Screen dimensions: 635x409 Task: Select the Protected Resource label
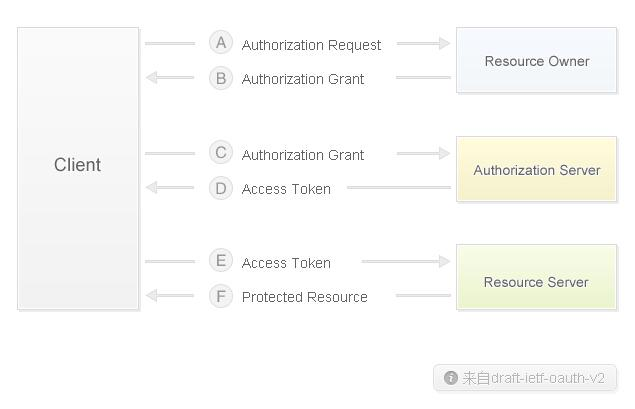click(x=305, y=297)
